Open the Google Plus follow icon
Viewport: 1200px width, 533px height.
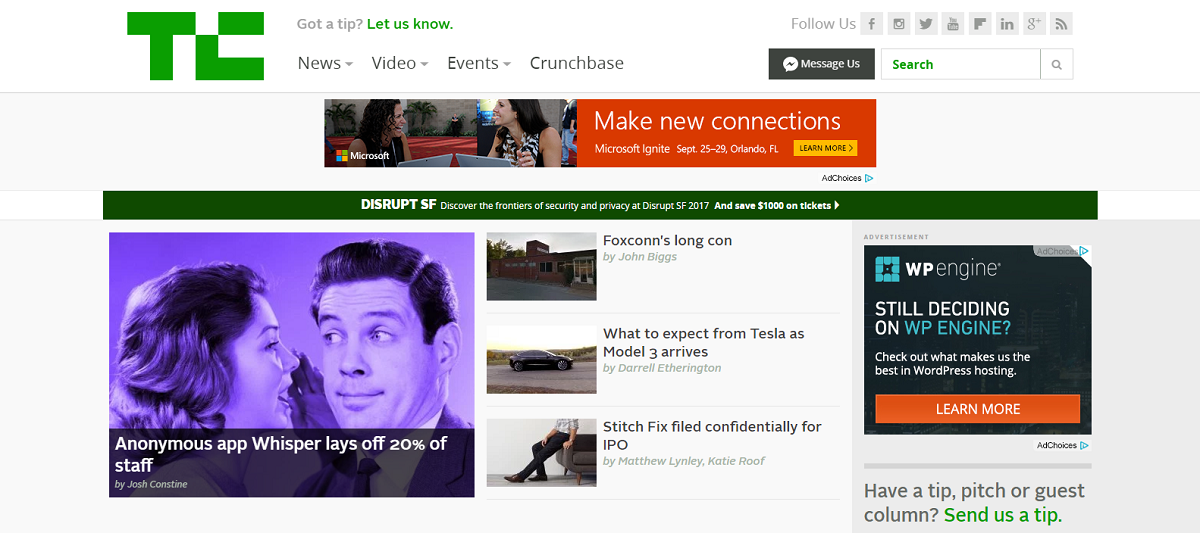point(1035,24)
